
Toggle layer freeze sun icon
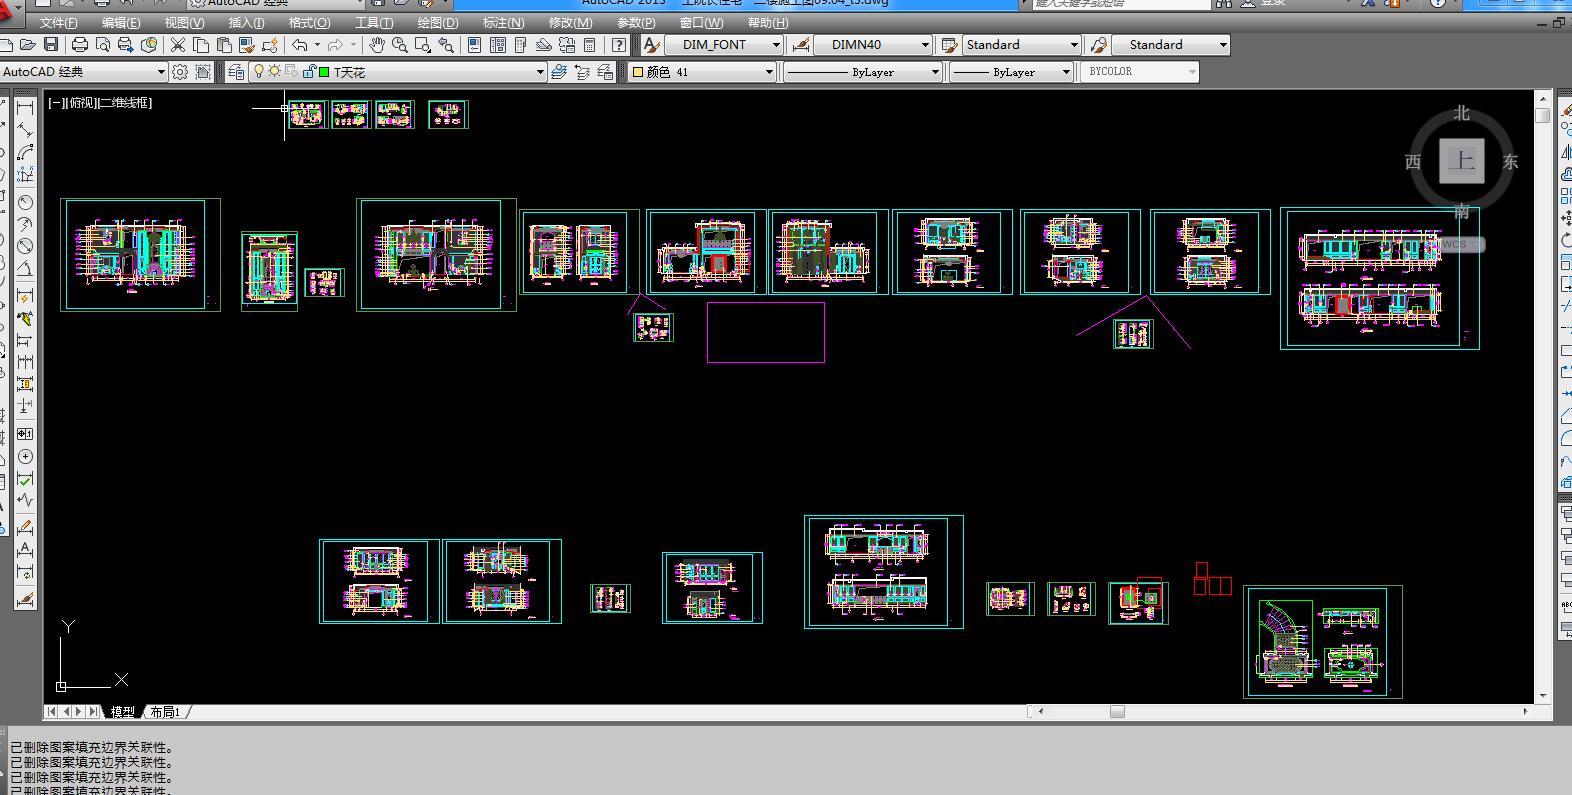274,72
